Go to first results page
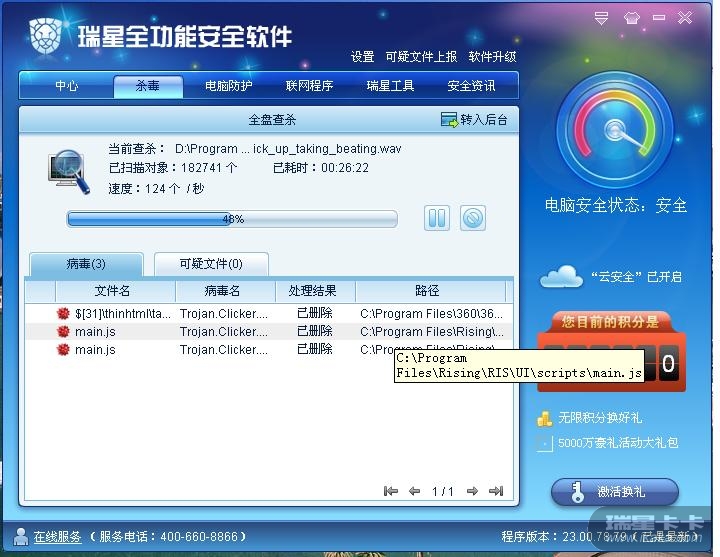720x557 pixels. (391, 491)
